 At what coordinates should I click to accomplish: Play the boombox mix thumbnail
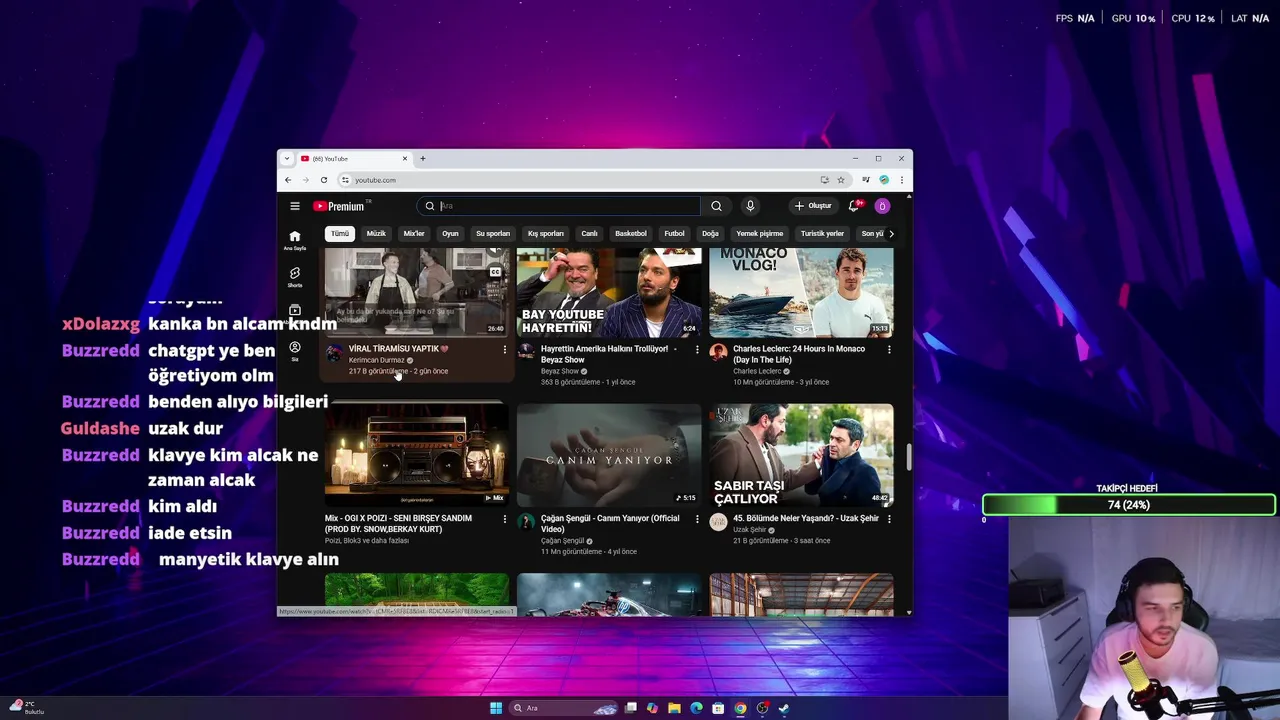[417, 455]
